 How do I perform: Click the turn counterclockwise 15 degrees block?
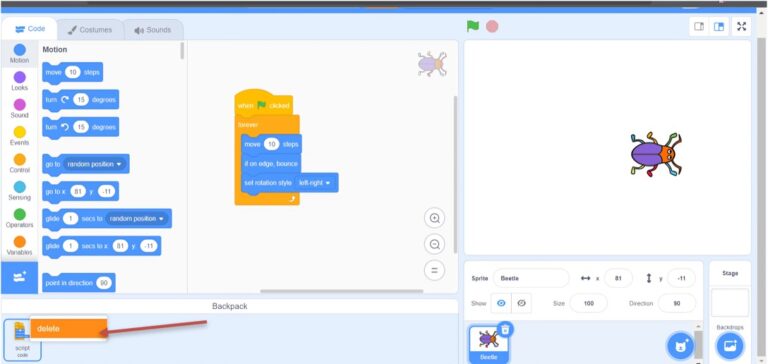click(81, 127)
